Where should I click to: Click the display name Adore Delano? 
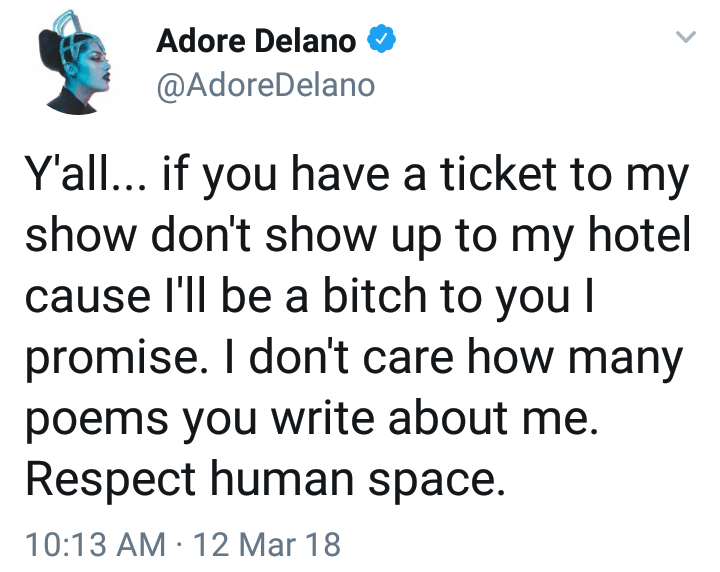coord(256,42)
